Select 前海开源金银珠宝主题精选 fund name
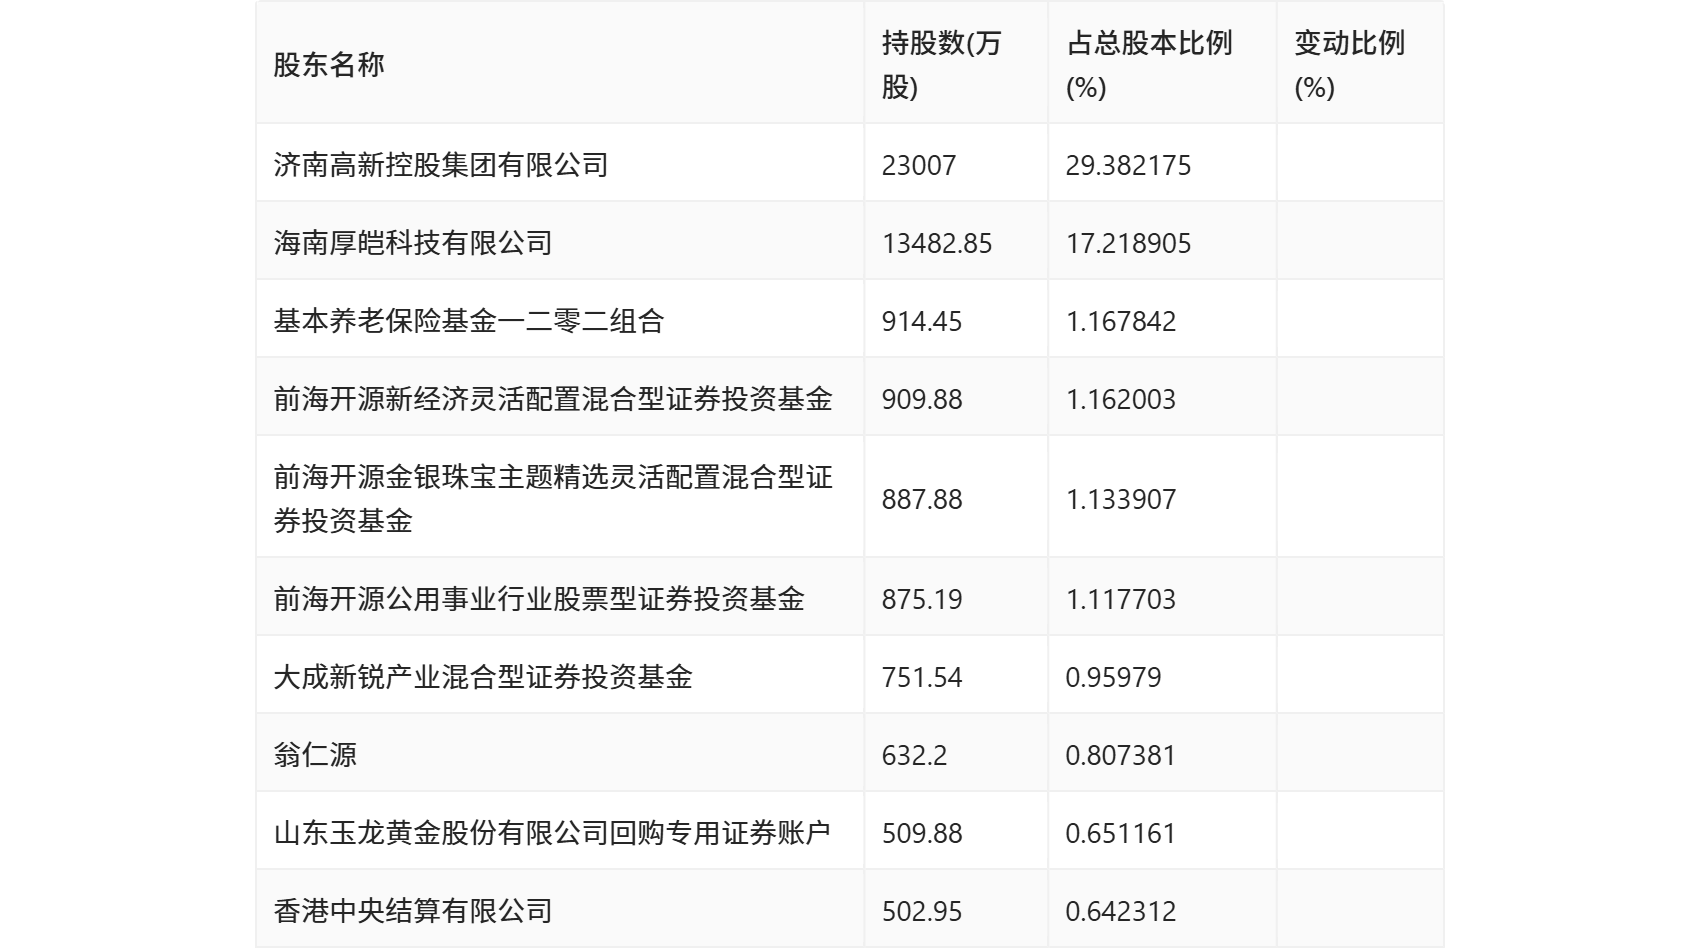The height and width of the screenshot is (948, 1700). click(x=553, y=498)
